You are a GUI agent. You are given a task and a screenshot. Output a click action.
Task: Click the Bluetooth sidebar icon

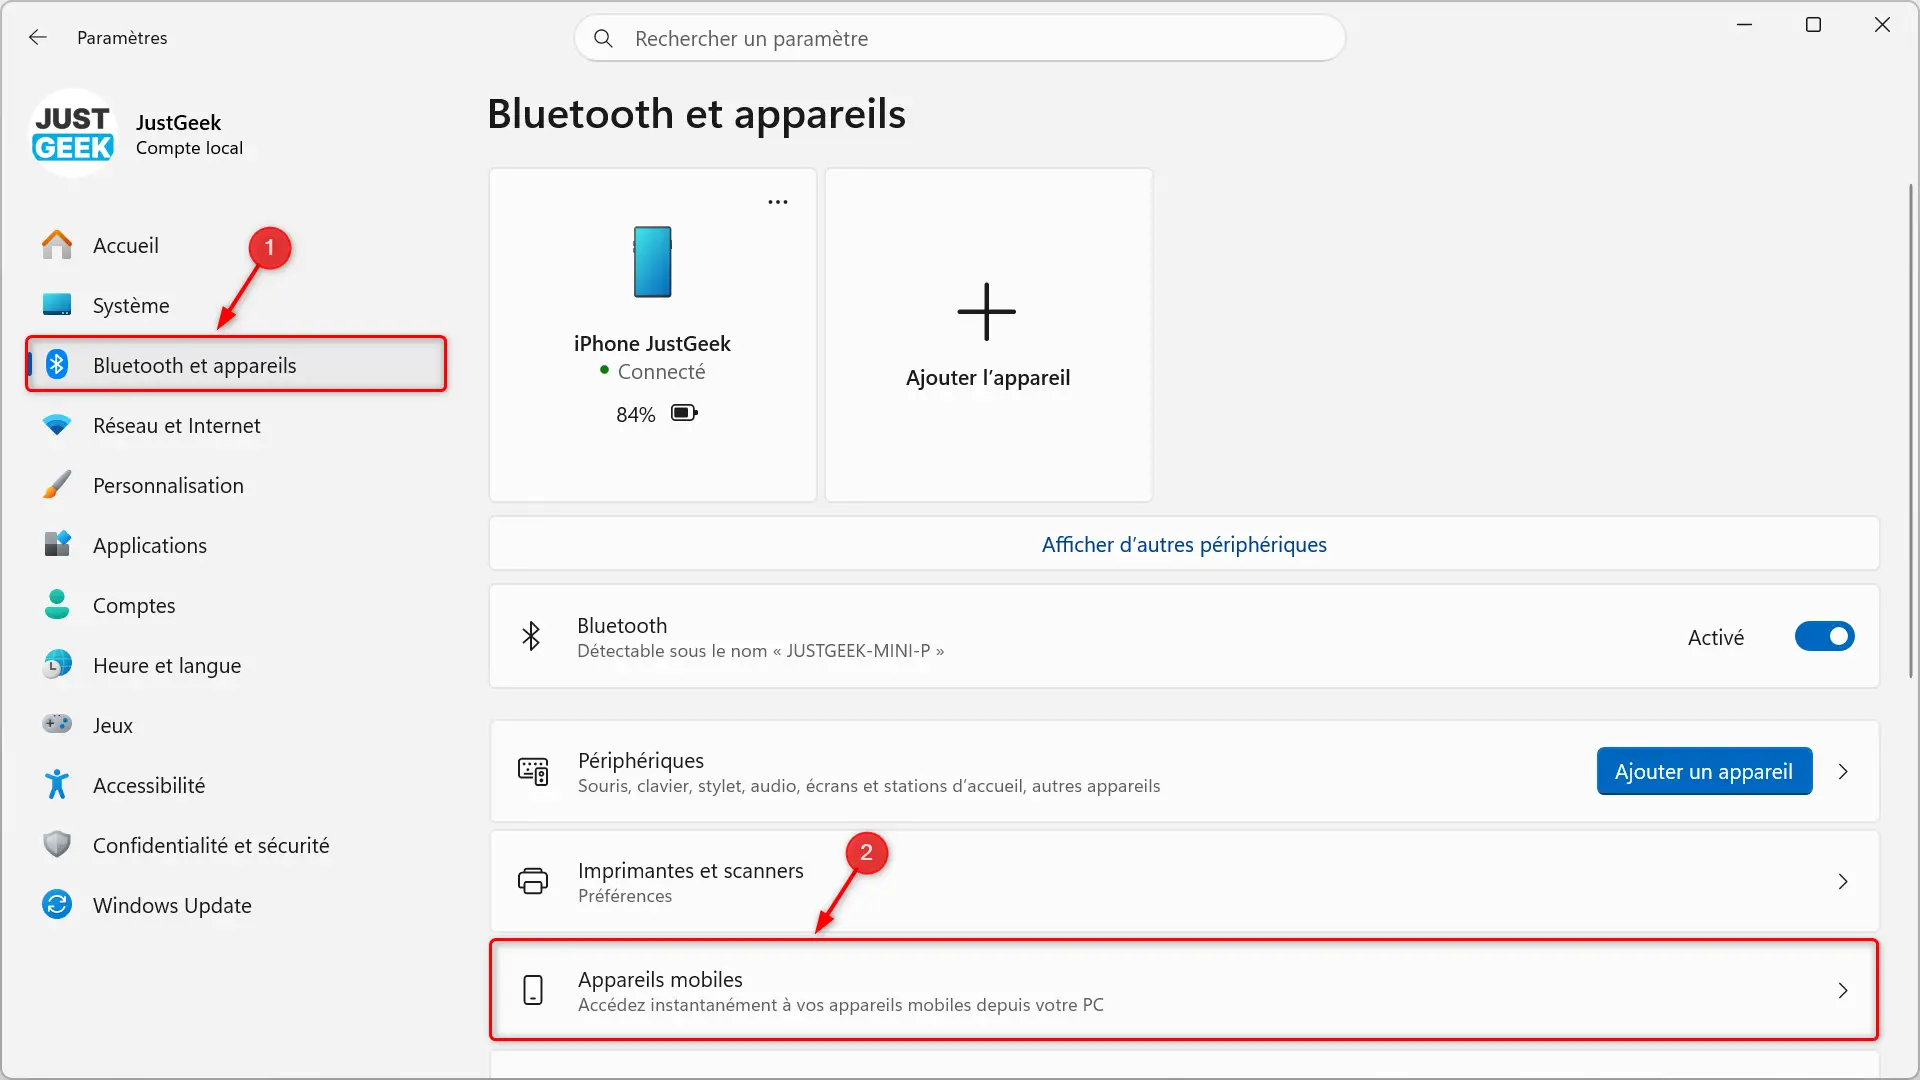point(57,365)
